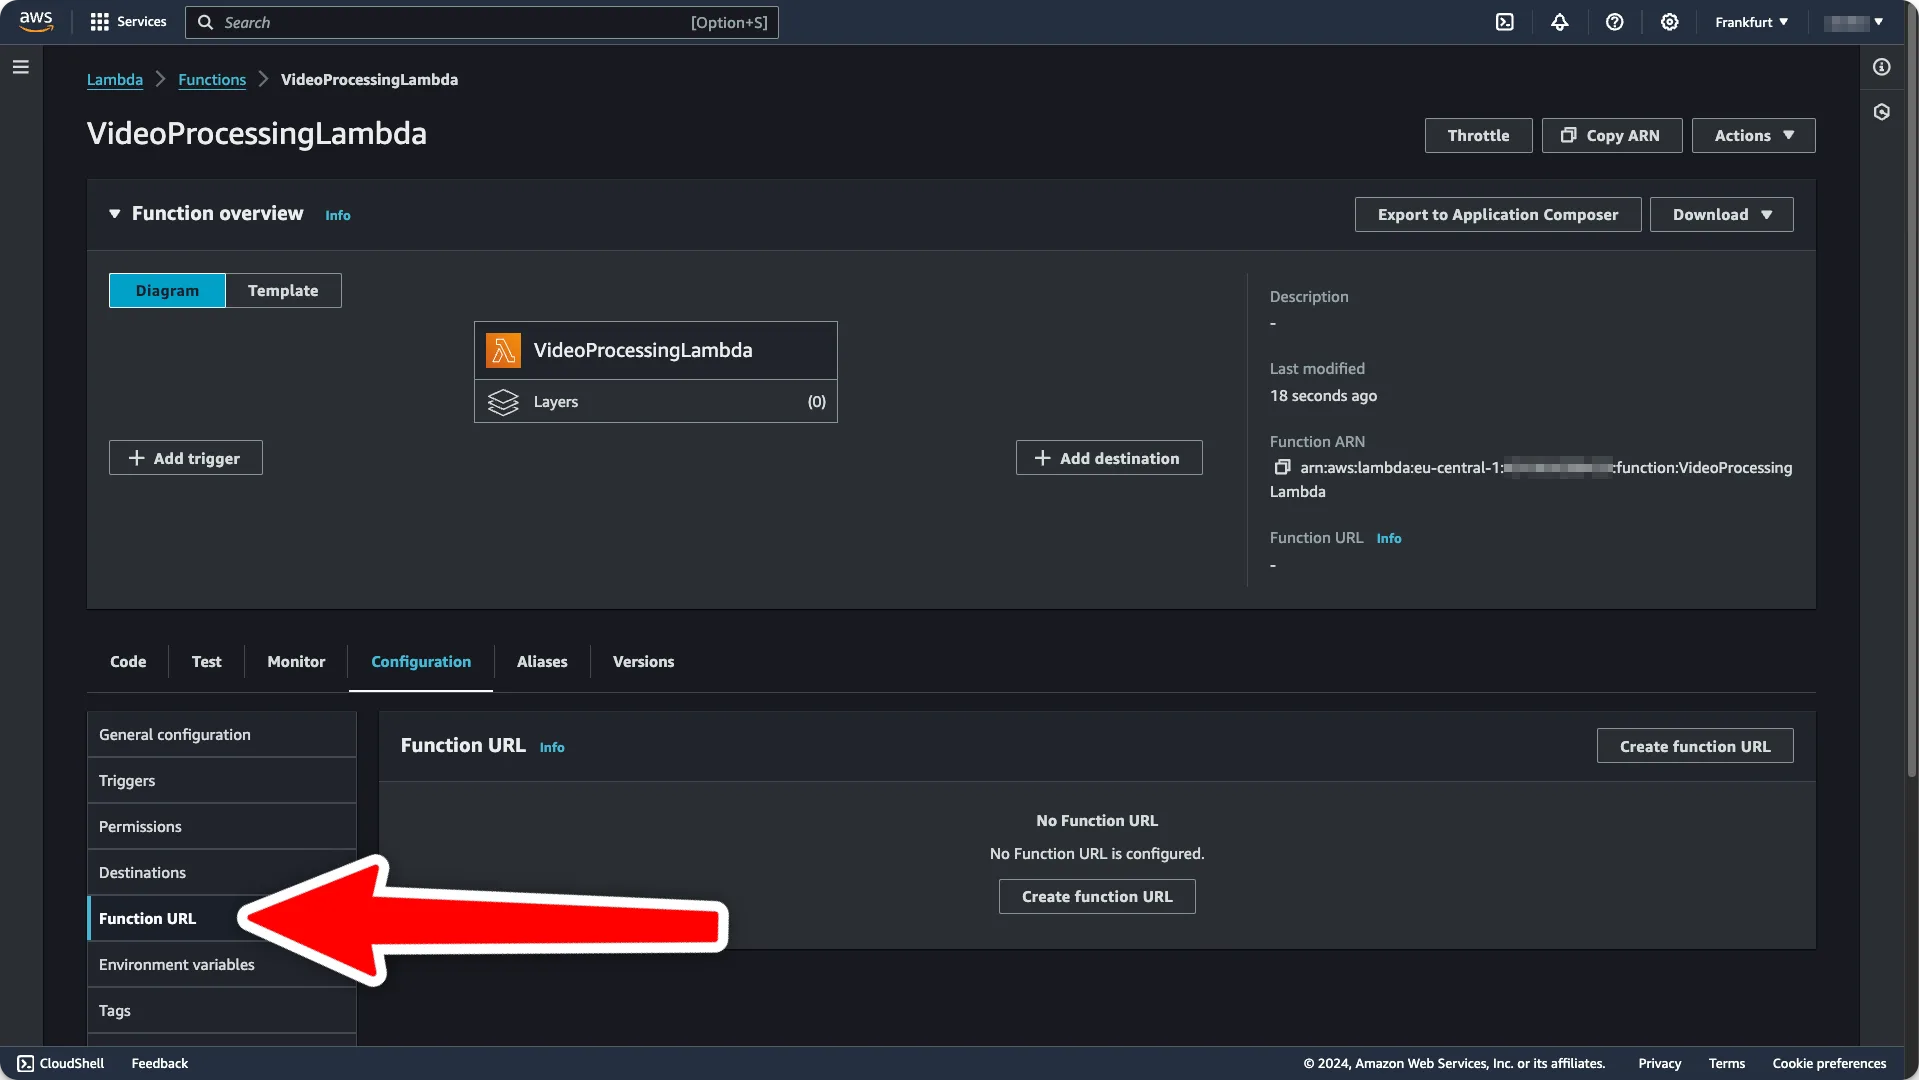Viewport: 1919px width, 1080px height.
Task: Toggle the hamburger side navigation menu
Action: [21, 67]
